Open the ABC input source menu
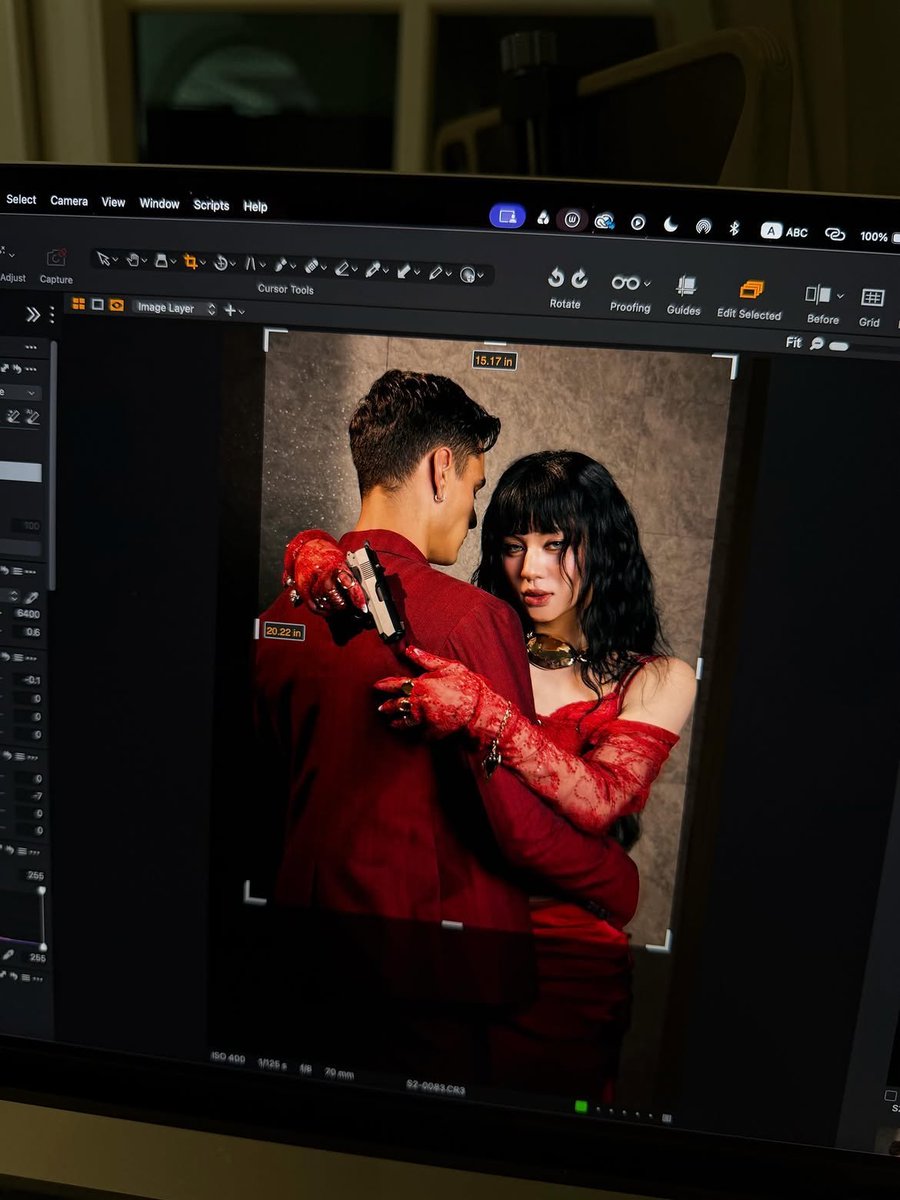This screenshot has width=900, height=1200. point(785,231)
